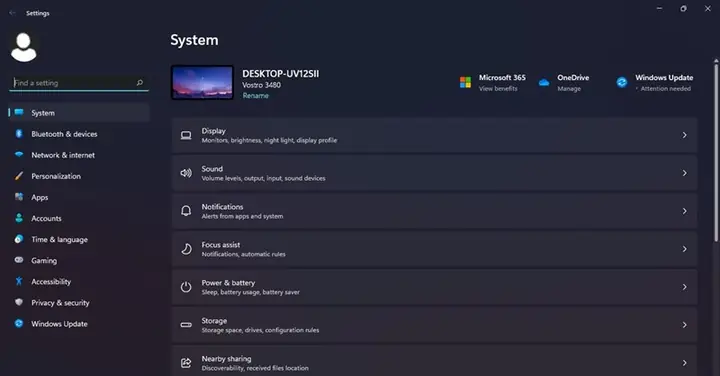Select System in the sidebar
The width and height of the screenshot is (720, 376).
click(x=79, y=112)
